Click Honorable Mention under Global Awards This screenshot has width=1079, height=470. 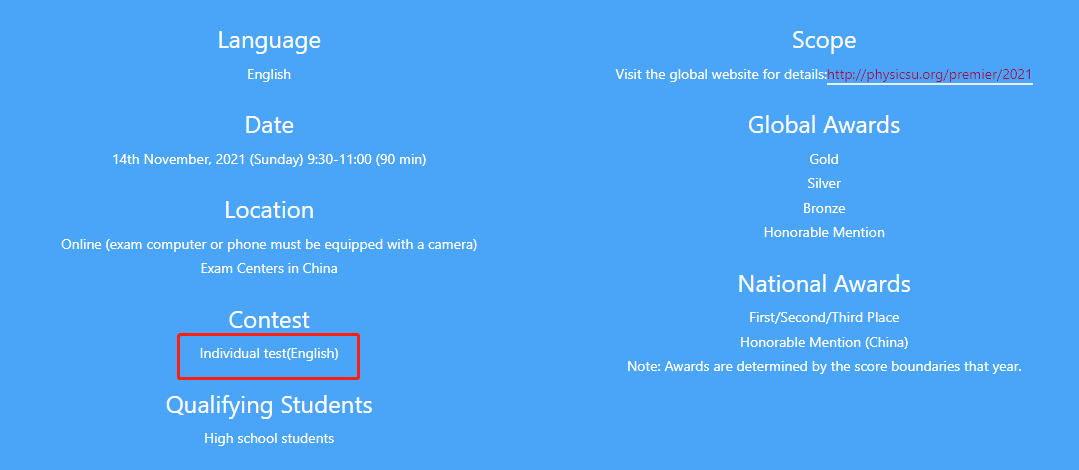coord(824,233)
